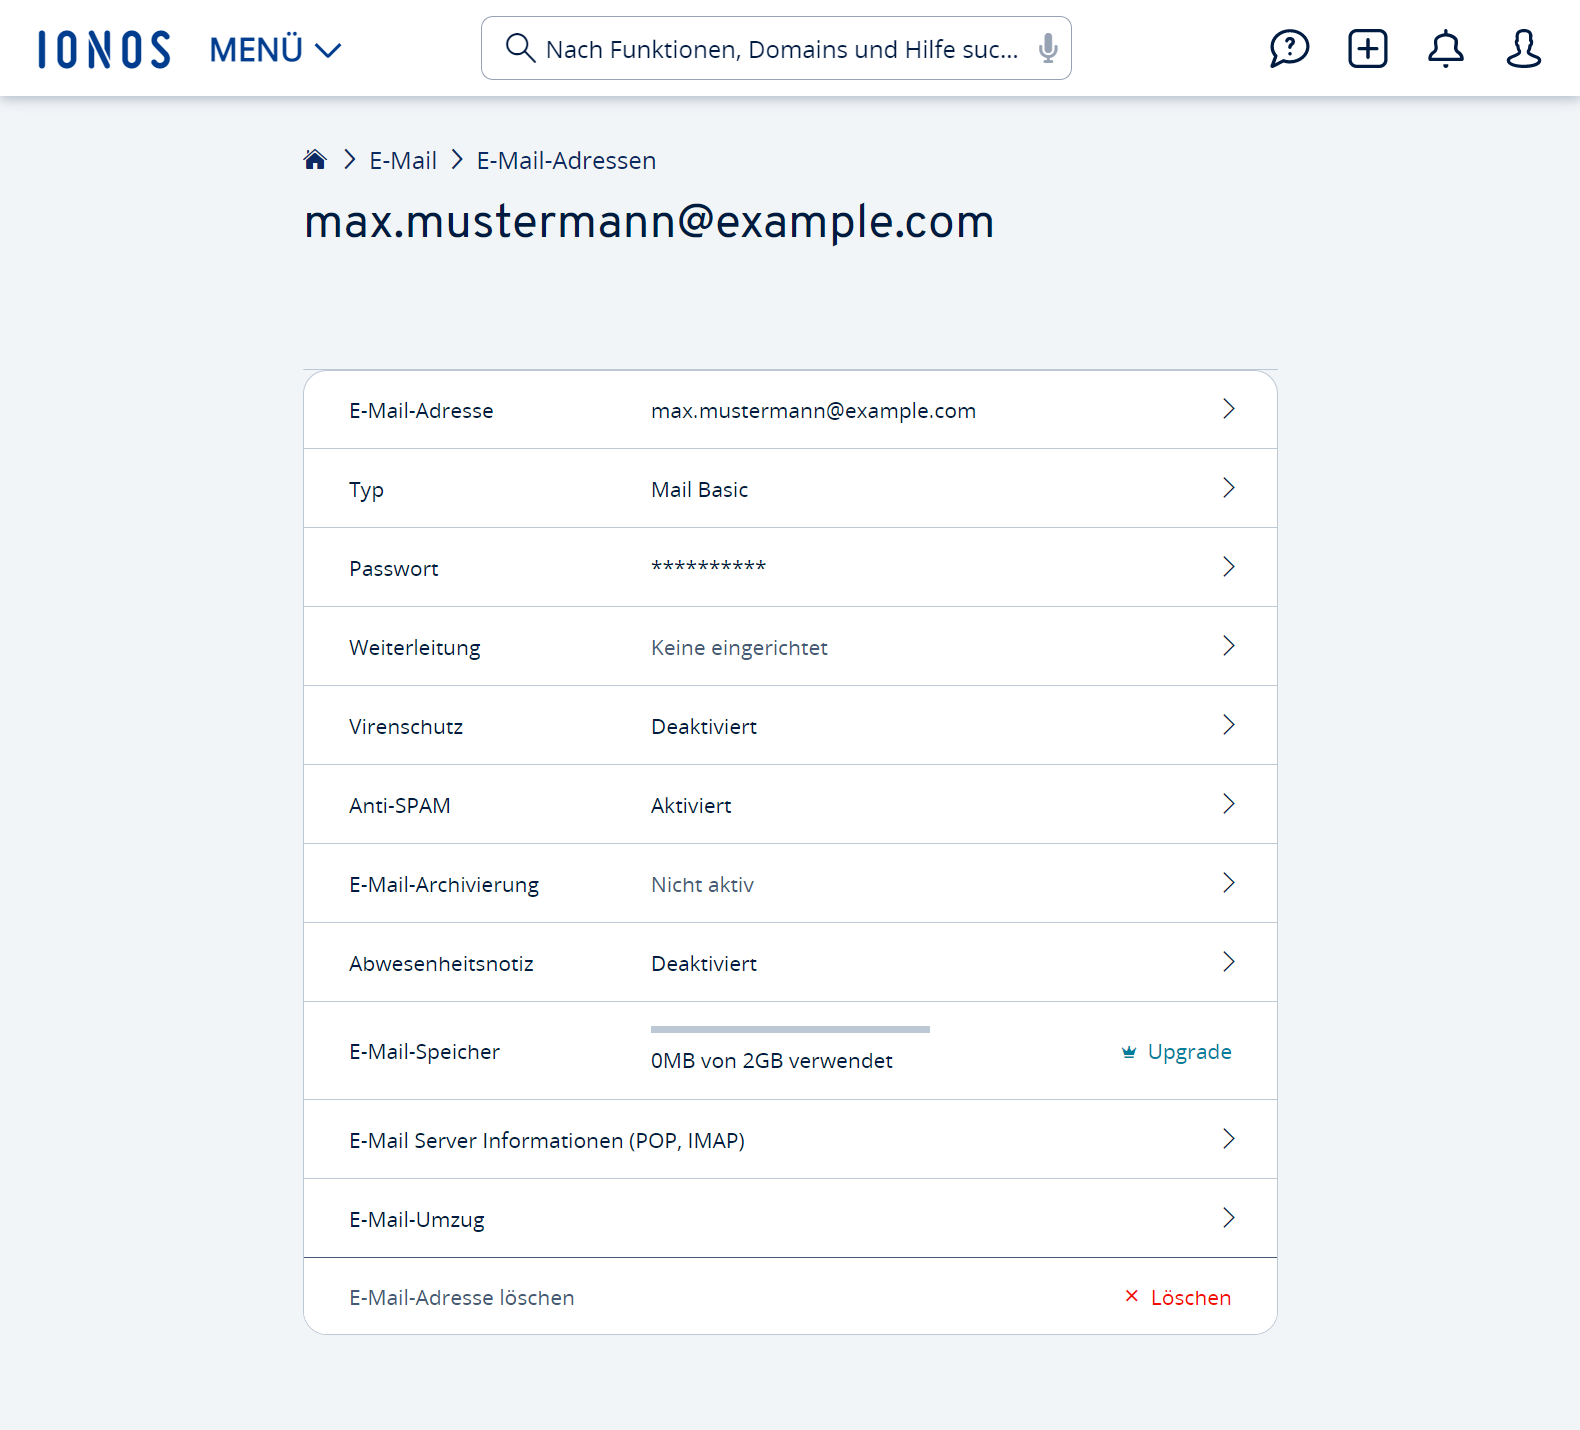Click the Upgrade link for E-Mail-Speicher
1580x1430 pixels.
tap(1189, 1051)
